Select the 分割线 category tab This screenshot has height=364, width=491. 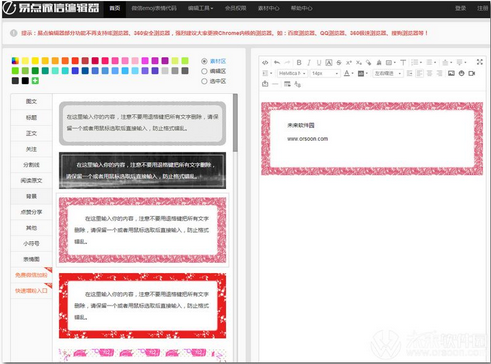(31, 165)
